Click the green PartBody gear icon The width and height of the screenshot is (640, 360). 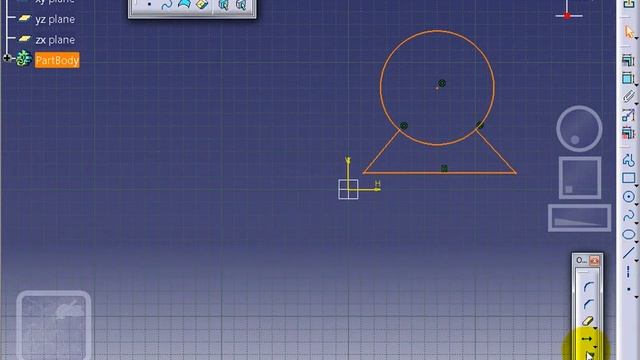[24, 59]
